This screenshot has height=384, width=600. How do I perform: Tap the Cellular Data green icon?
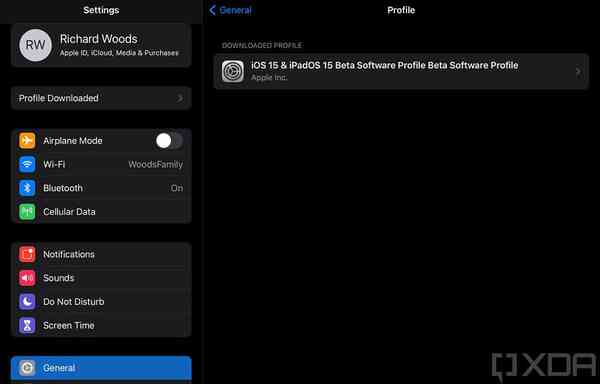pos(27,212)
